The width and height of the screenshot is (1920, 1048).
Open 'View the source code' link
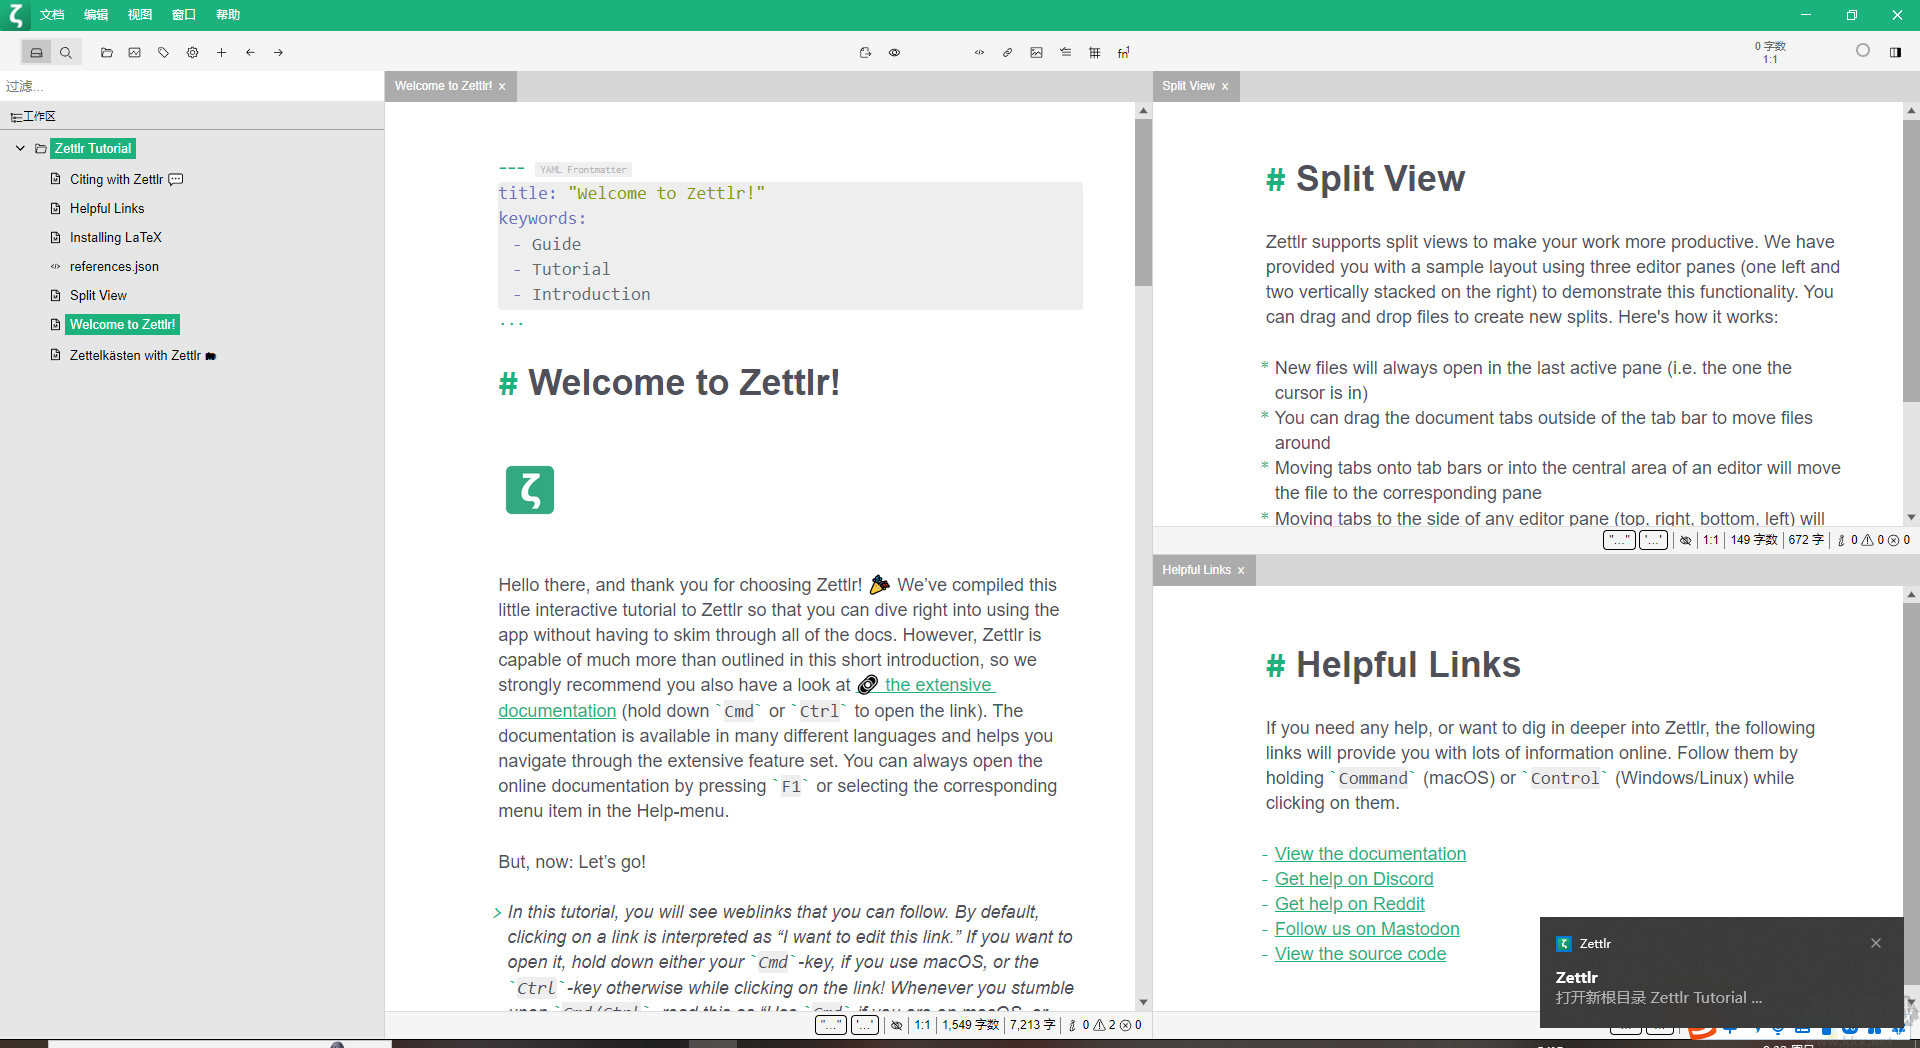click(1360, 954)
